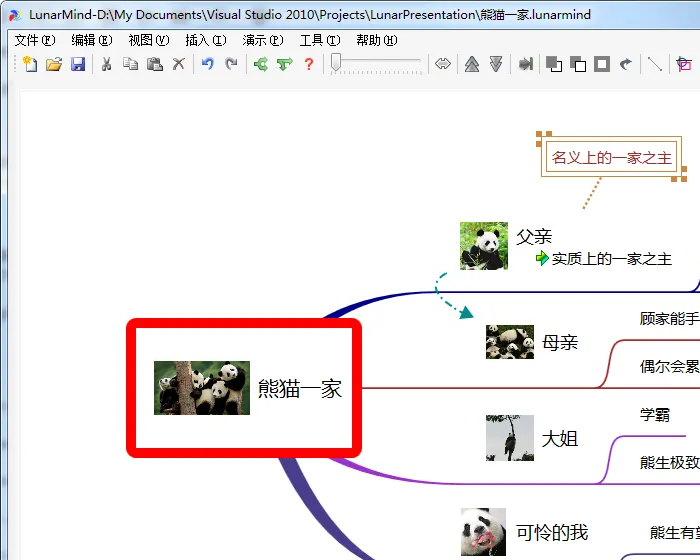Screen dimensions: 700x560
Task: Click the 大姐 climbing panda thumbnail
Action: tap(510, 438)
